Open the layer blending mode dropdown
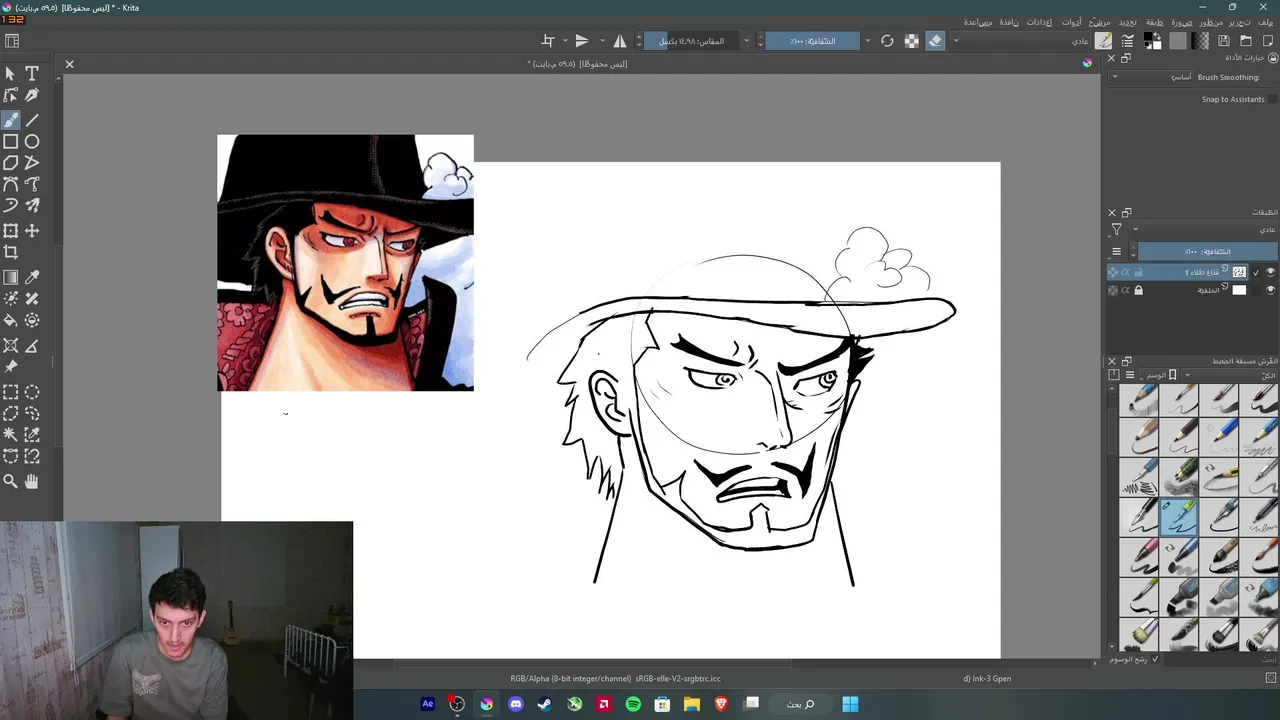 (x=1203, y=229)
